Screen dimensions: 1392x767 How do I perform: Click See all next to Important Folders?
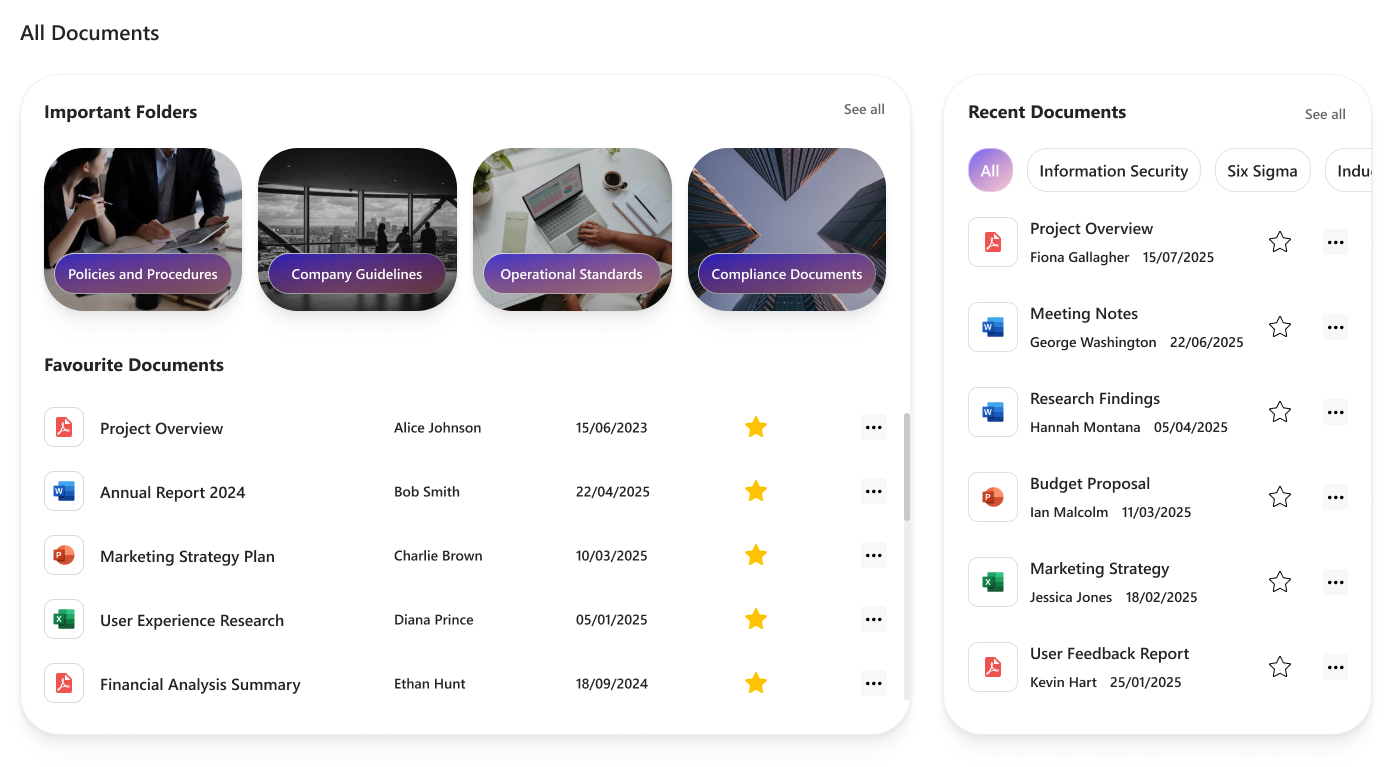[864, 109]
